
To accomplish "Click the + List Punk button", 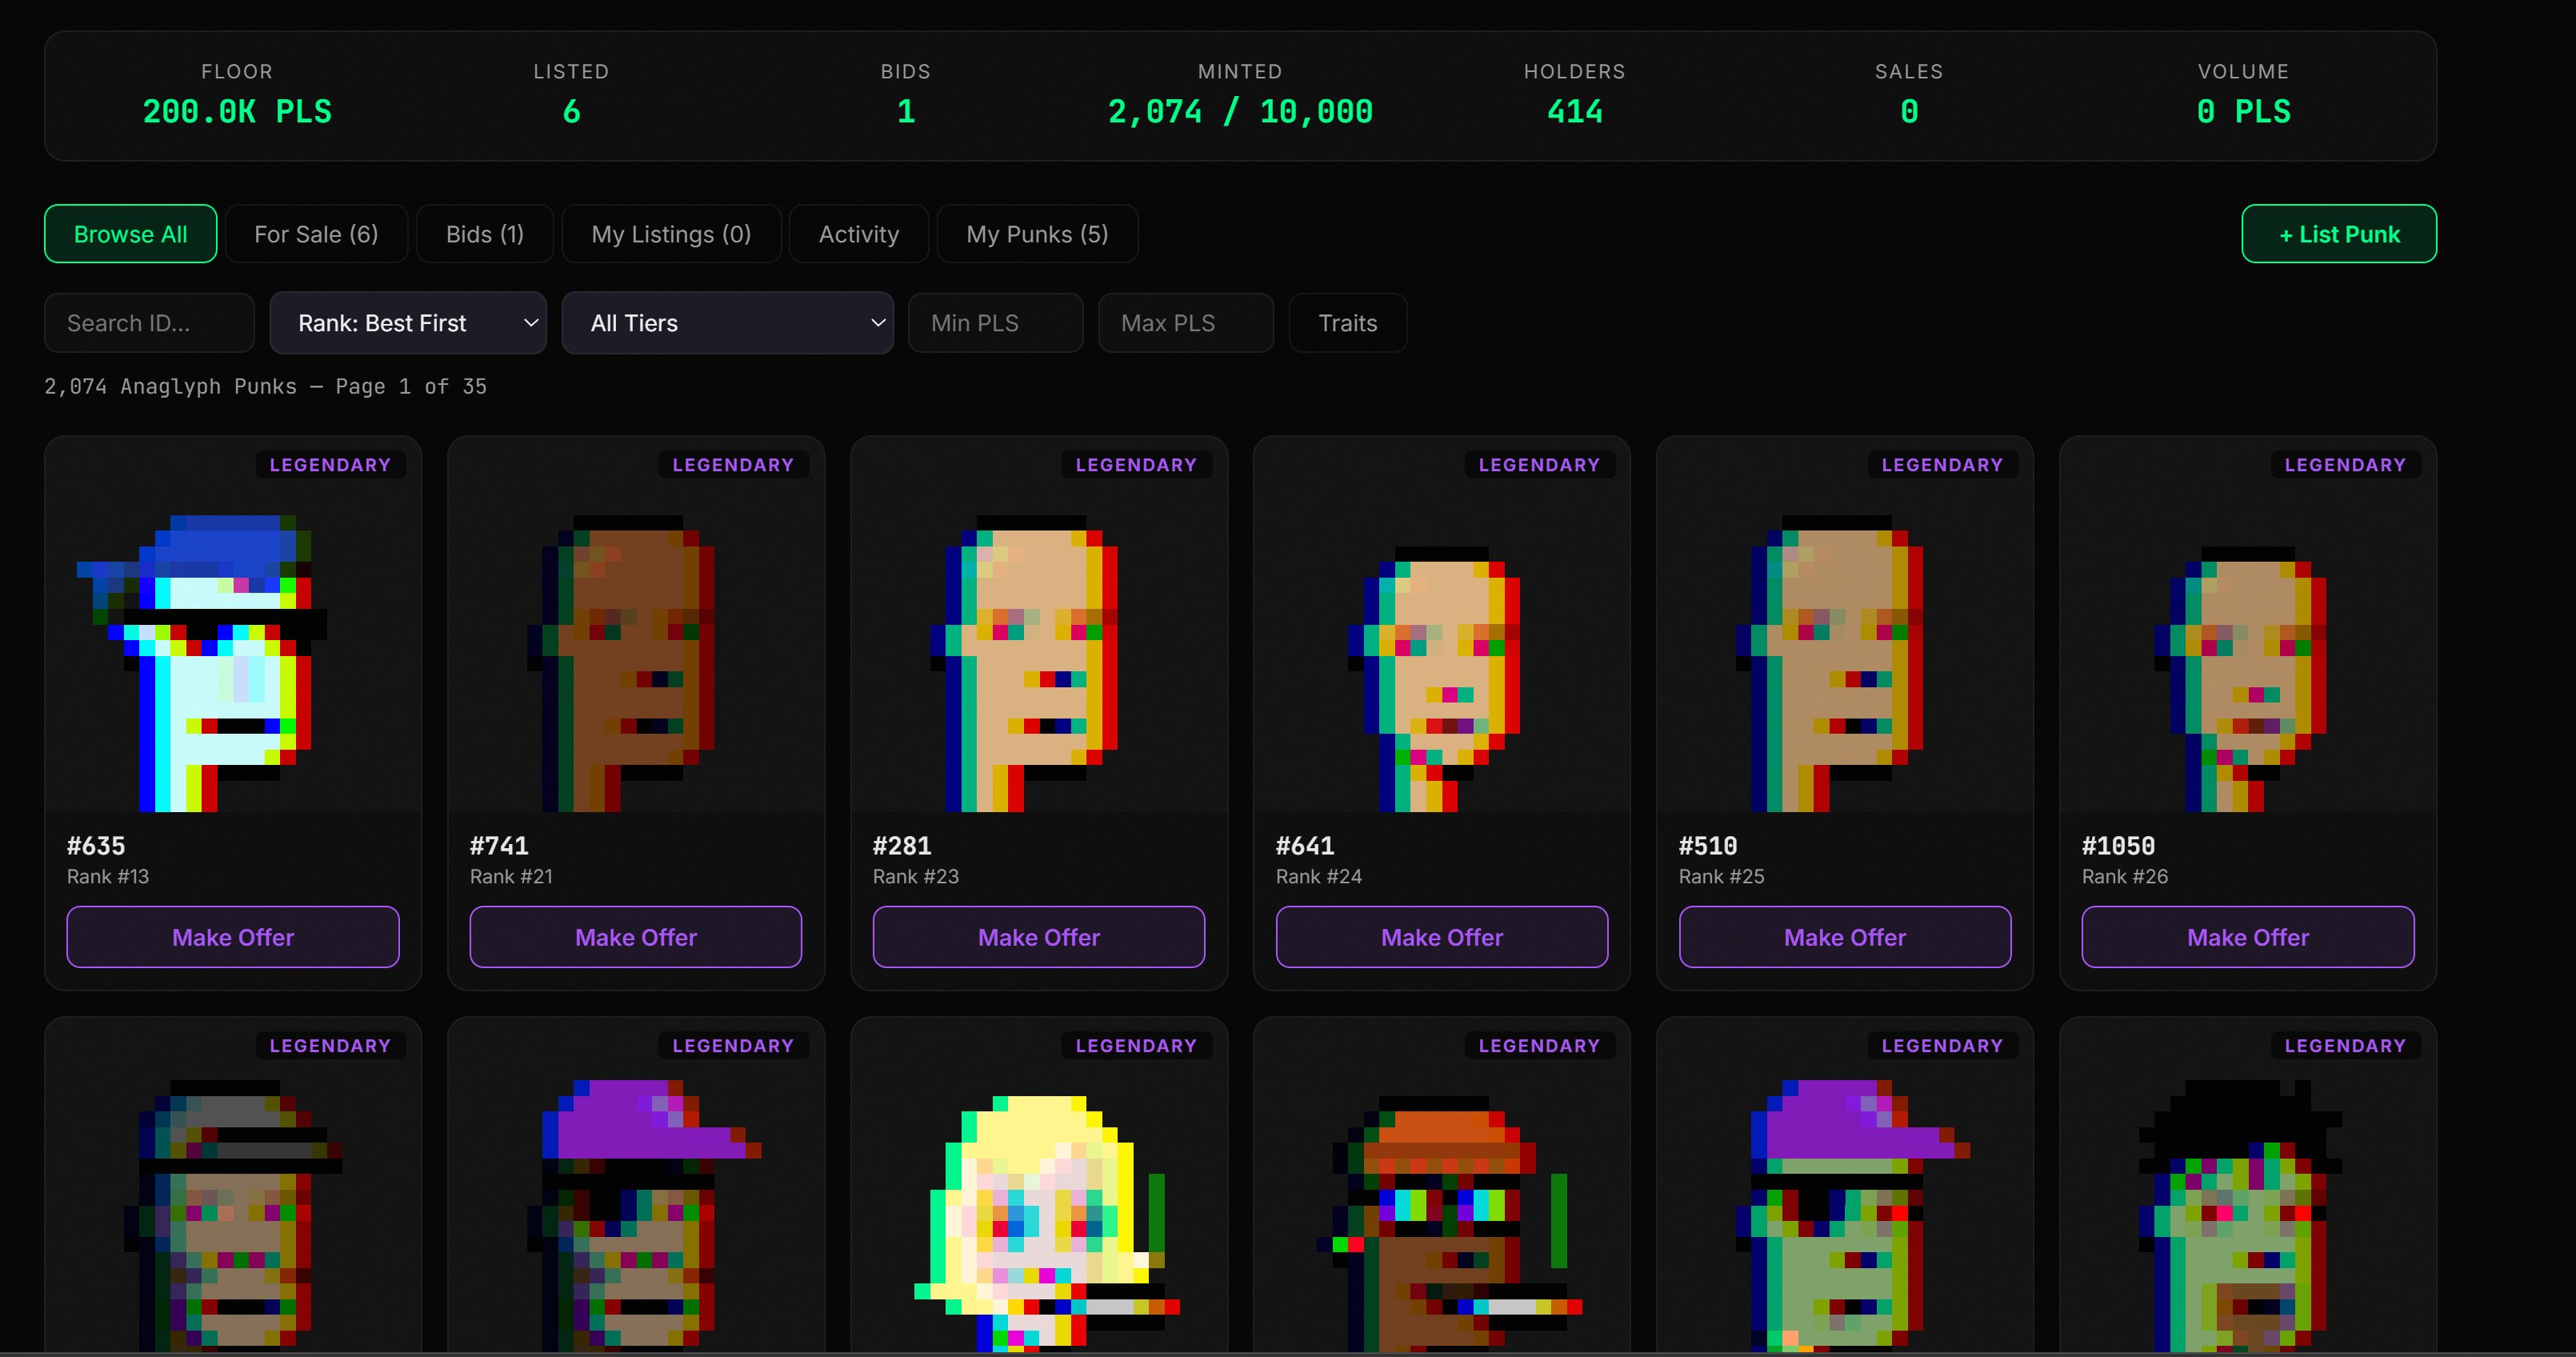I will coord(2338,234).
